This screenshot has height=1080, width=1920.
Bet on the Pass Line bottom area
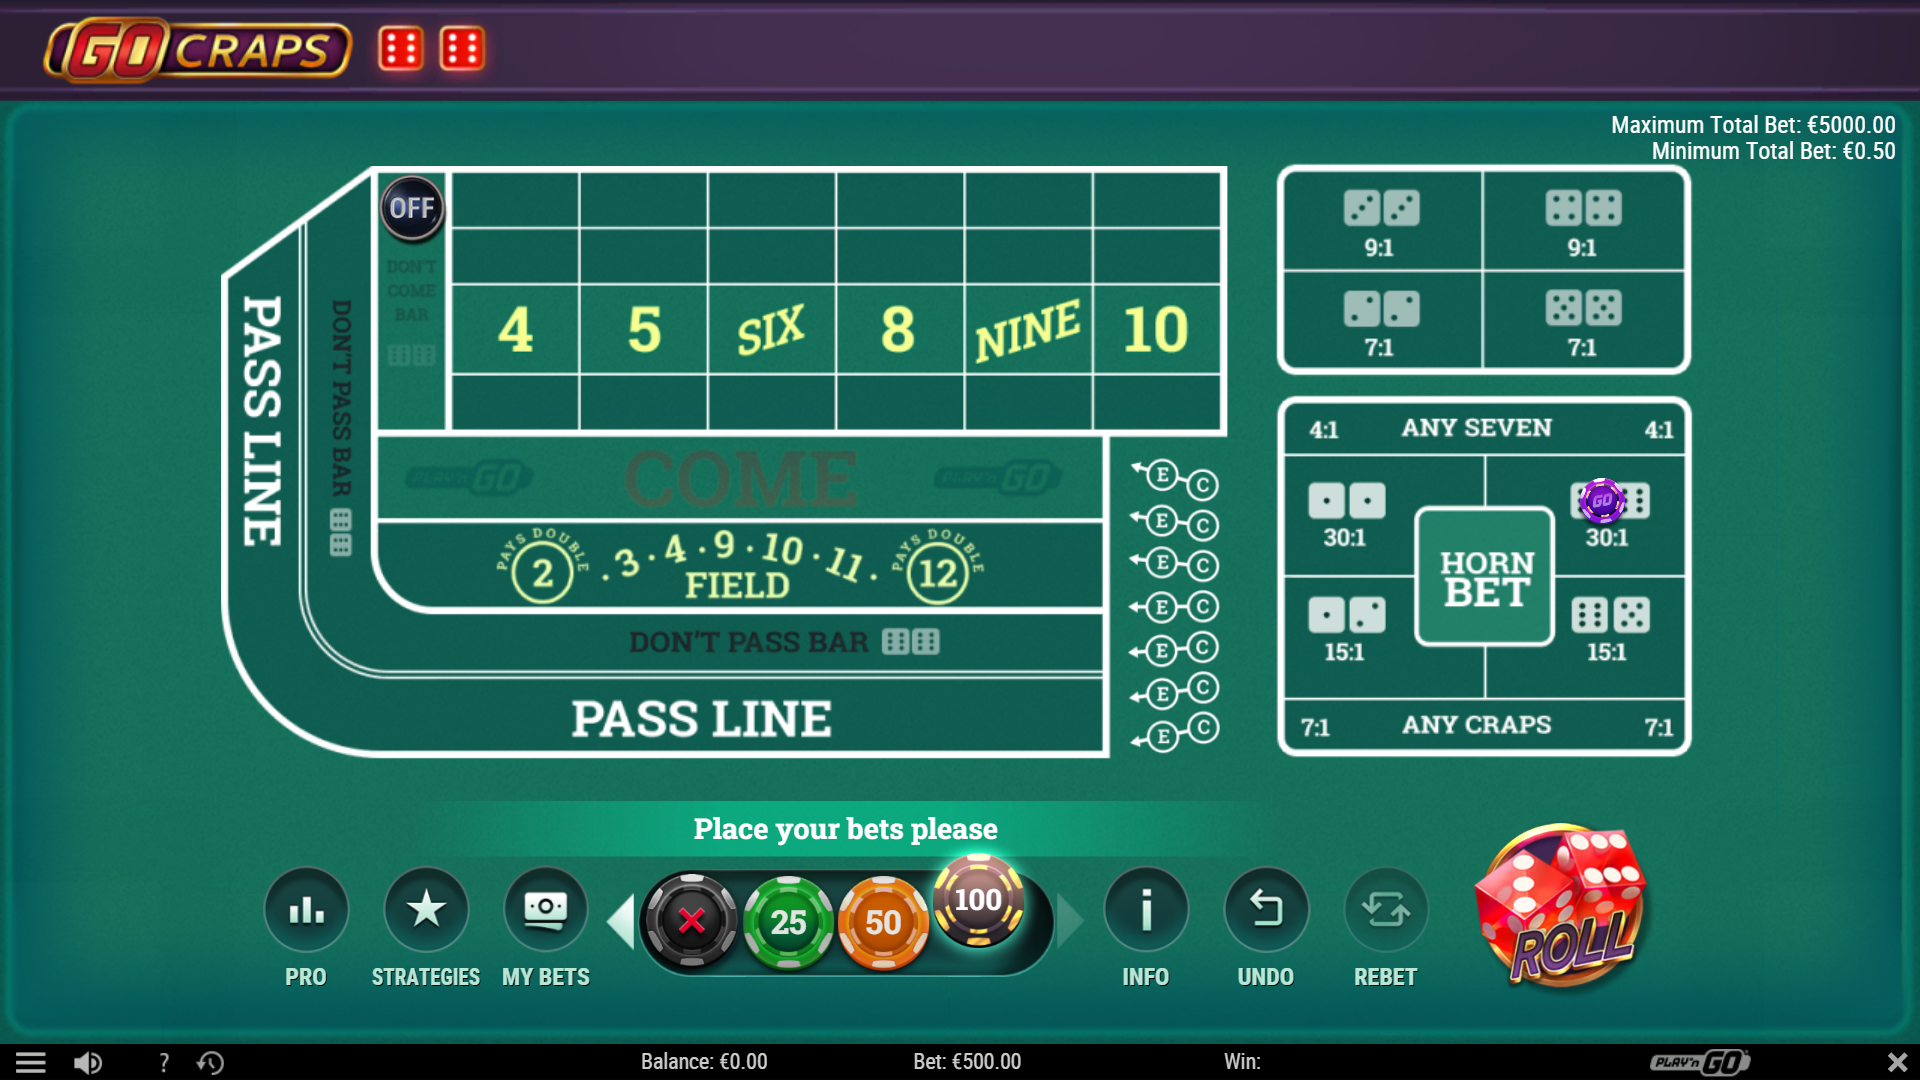point(700,719)
